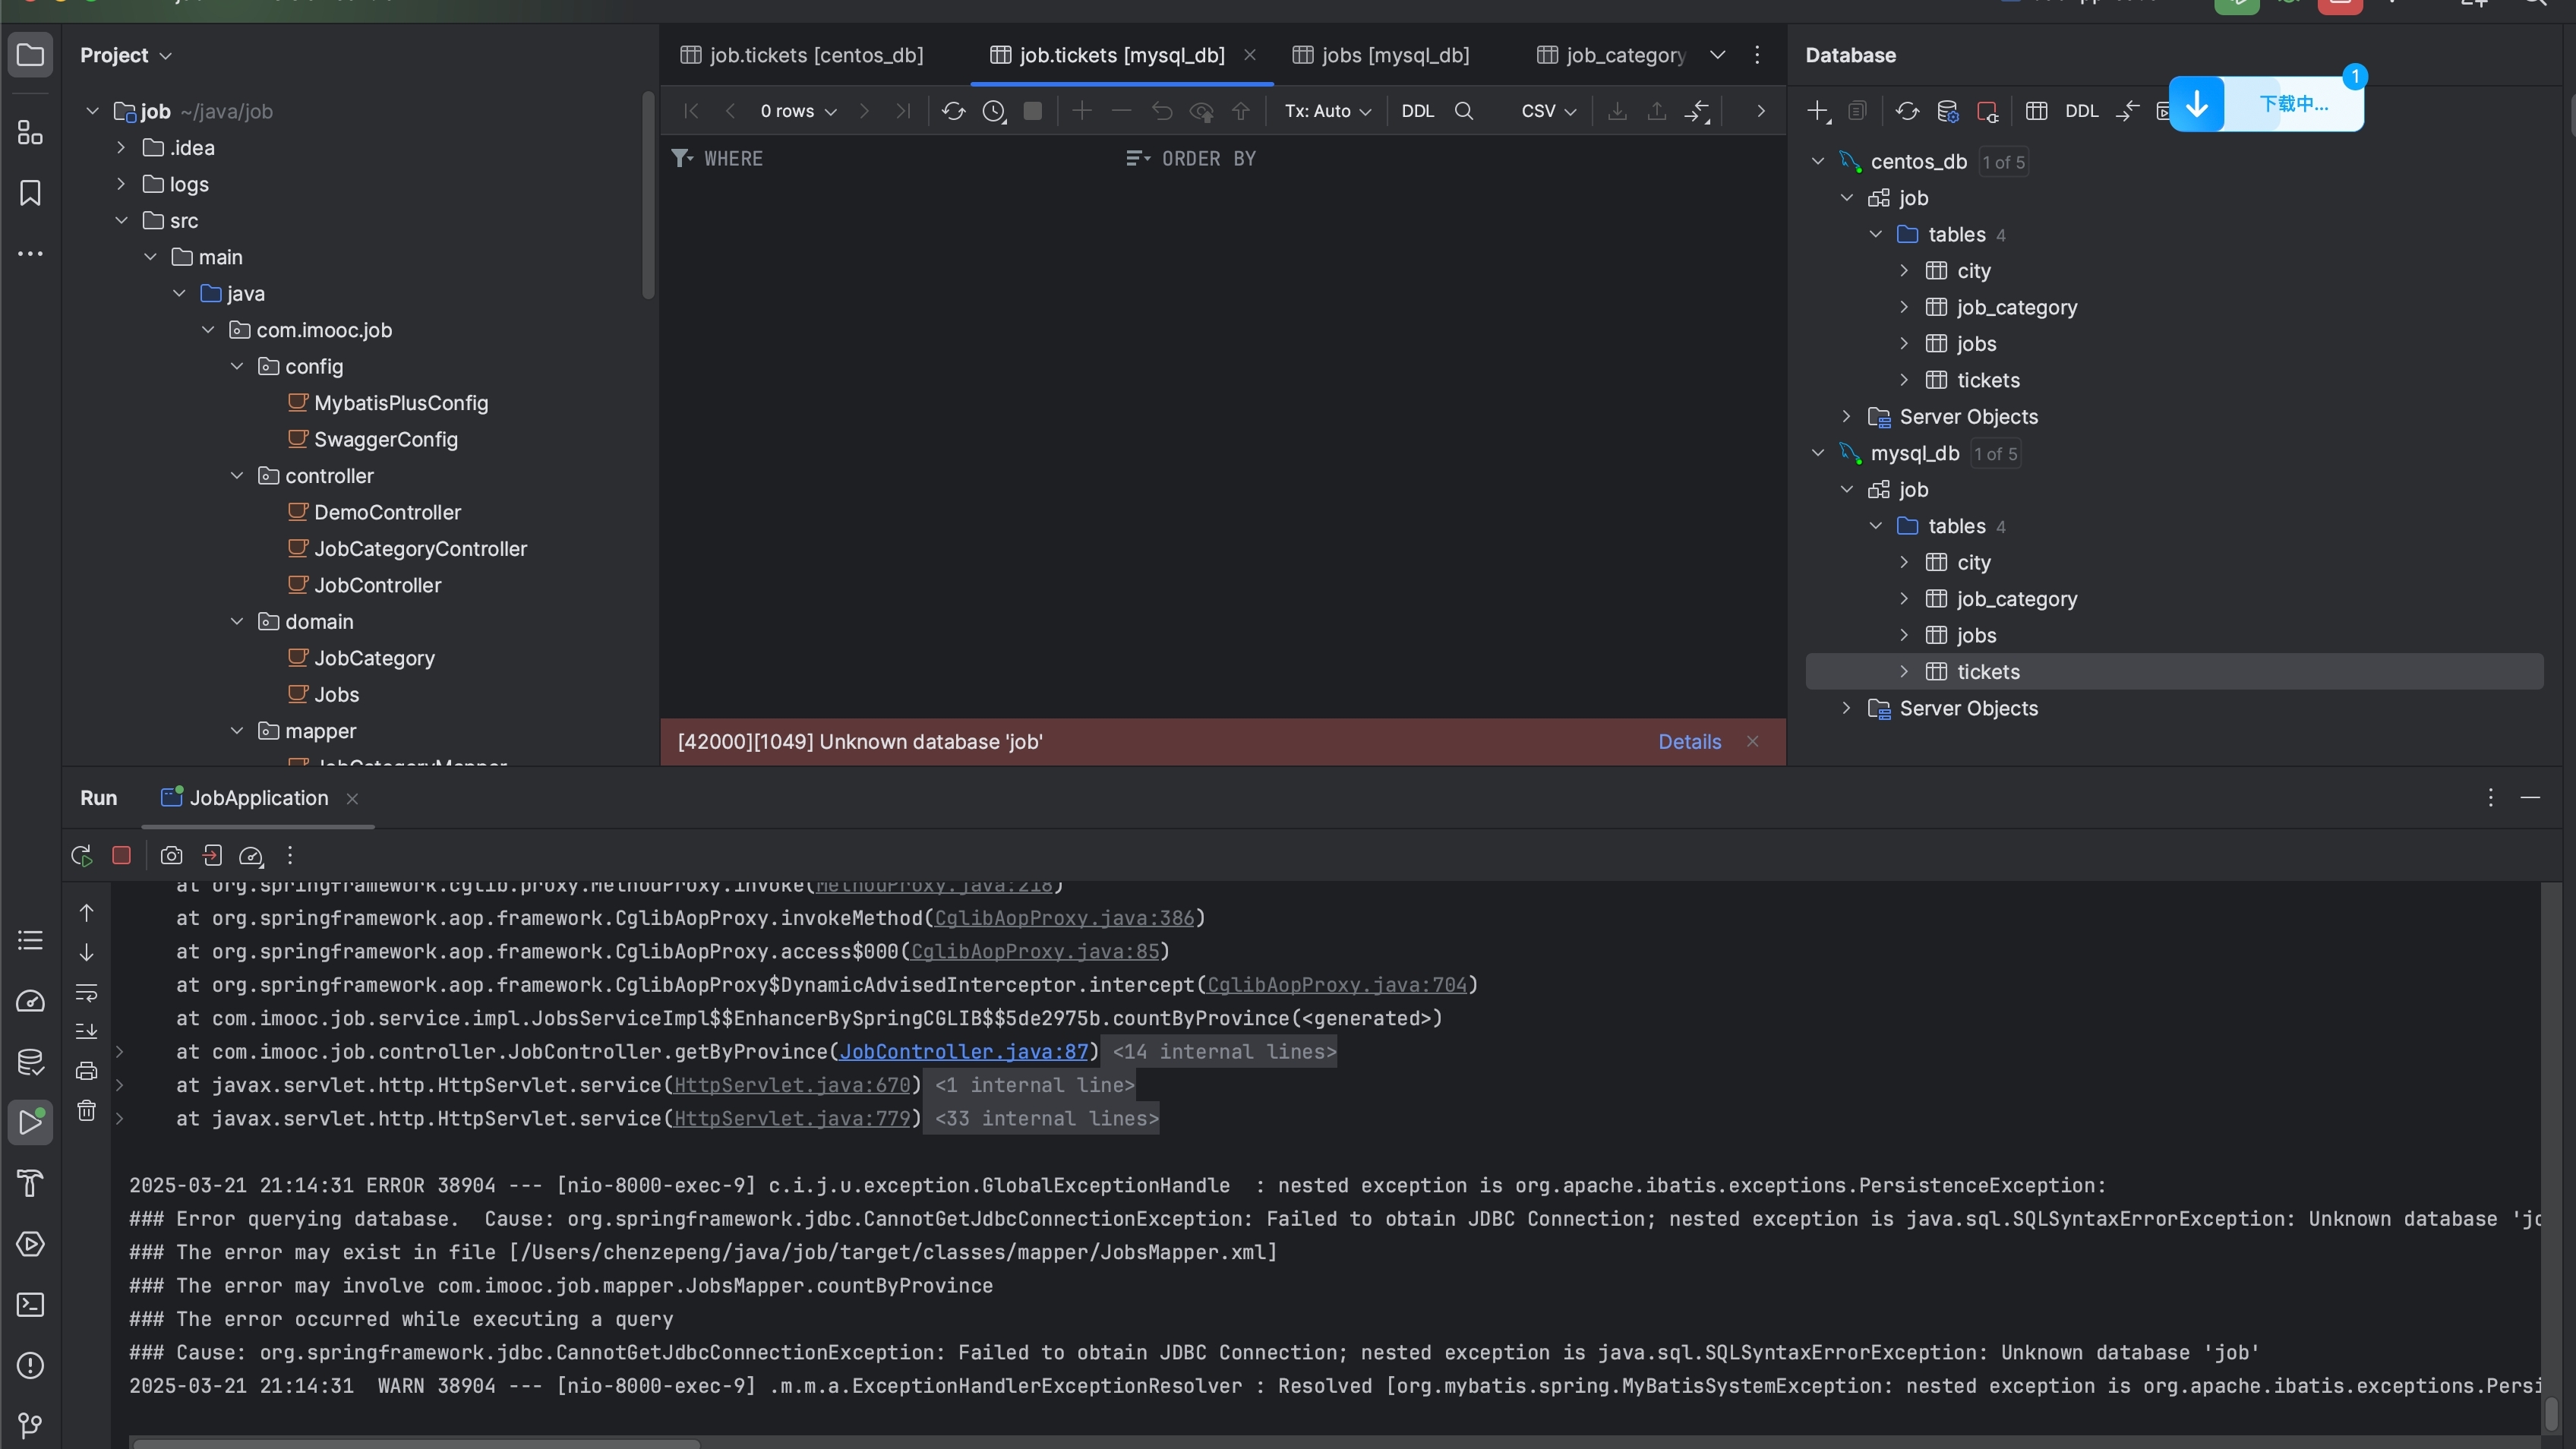The width and height of the screenshot is (2576, 1449).
Task: Open CglibAopProxy.java:386 link
Action: click(1065, 918)
